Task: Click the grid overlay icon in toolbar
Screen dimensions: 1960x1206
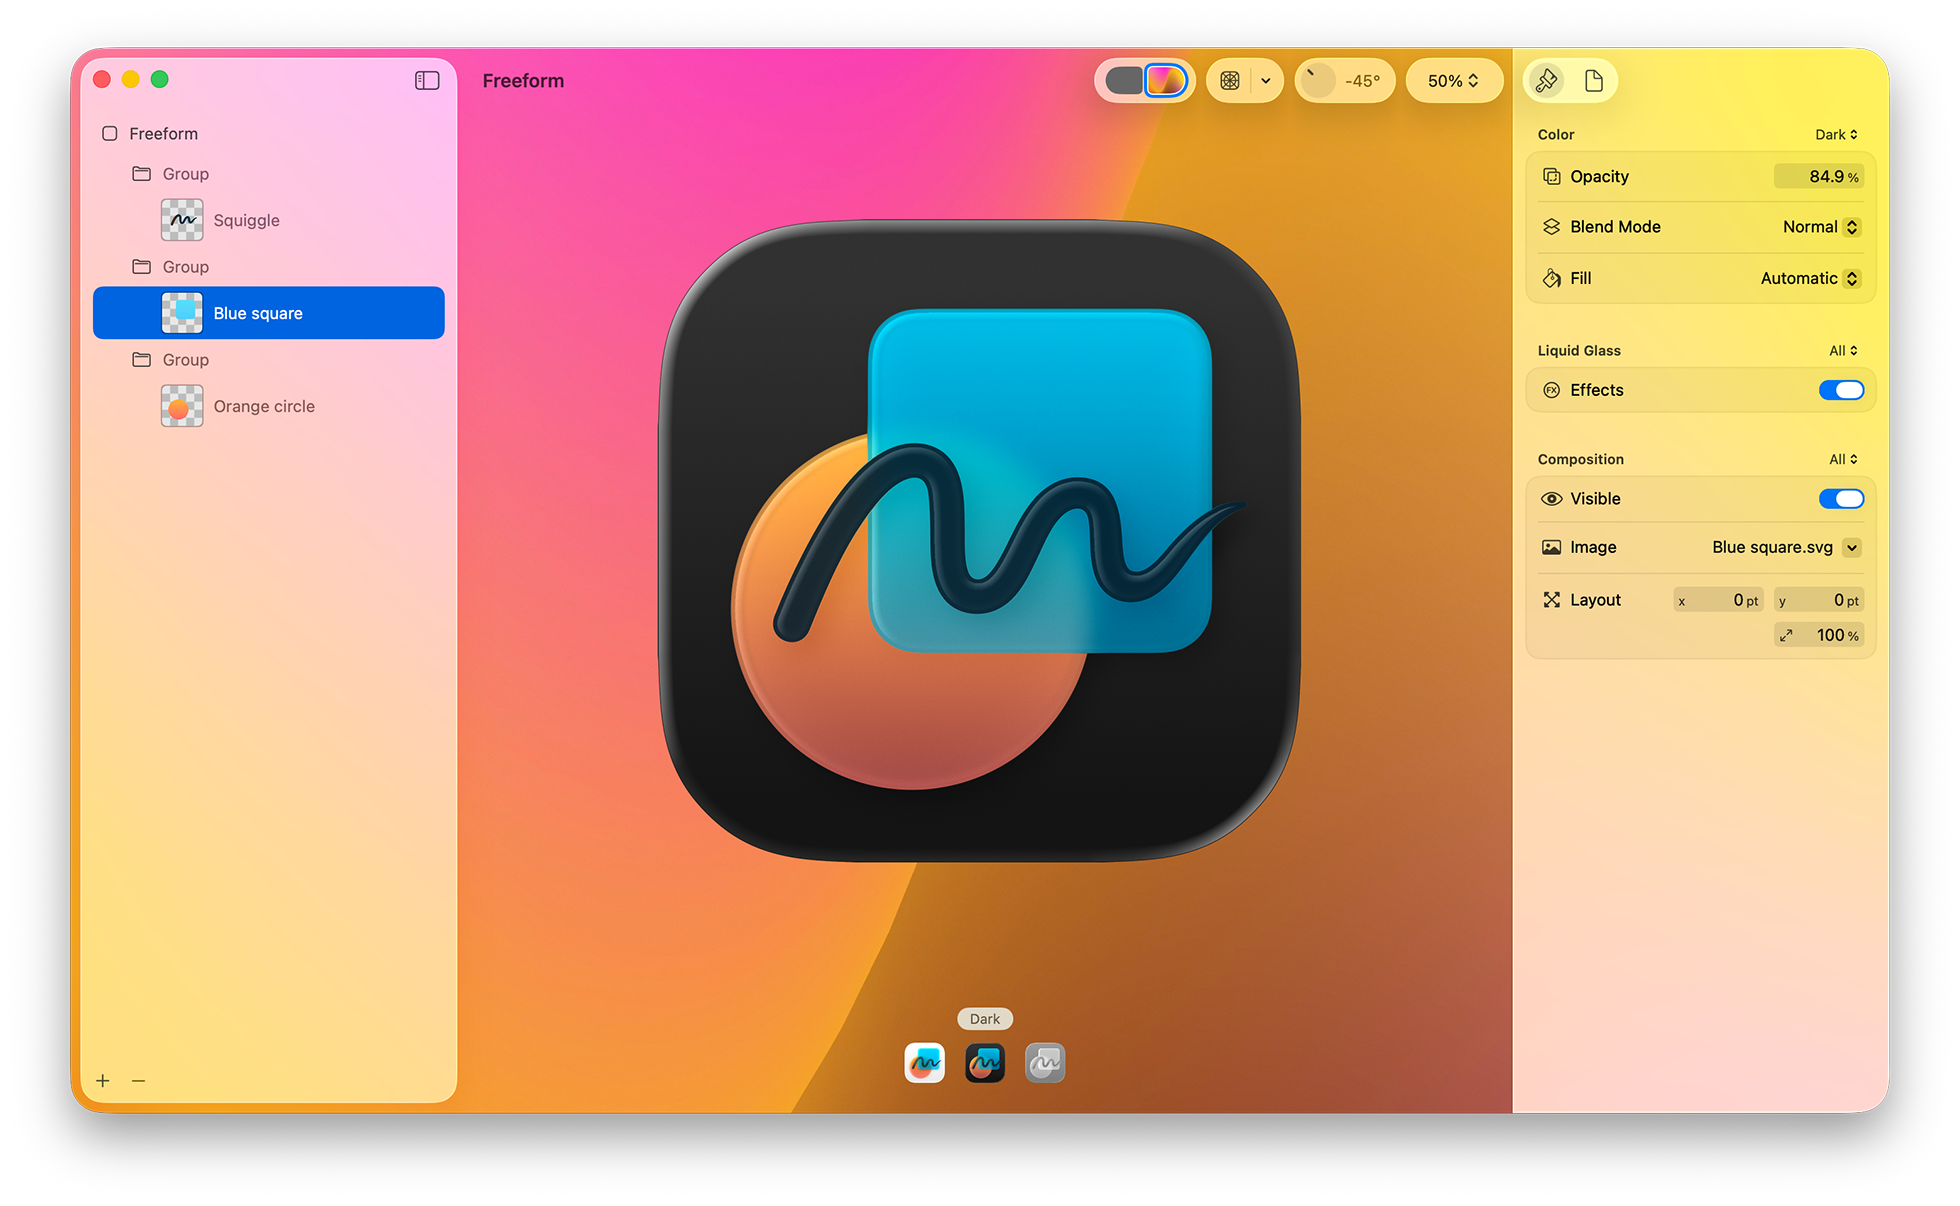Action: (x=1231, y=81)
